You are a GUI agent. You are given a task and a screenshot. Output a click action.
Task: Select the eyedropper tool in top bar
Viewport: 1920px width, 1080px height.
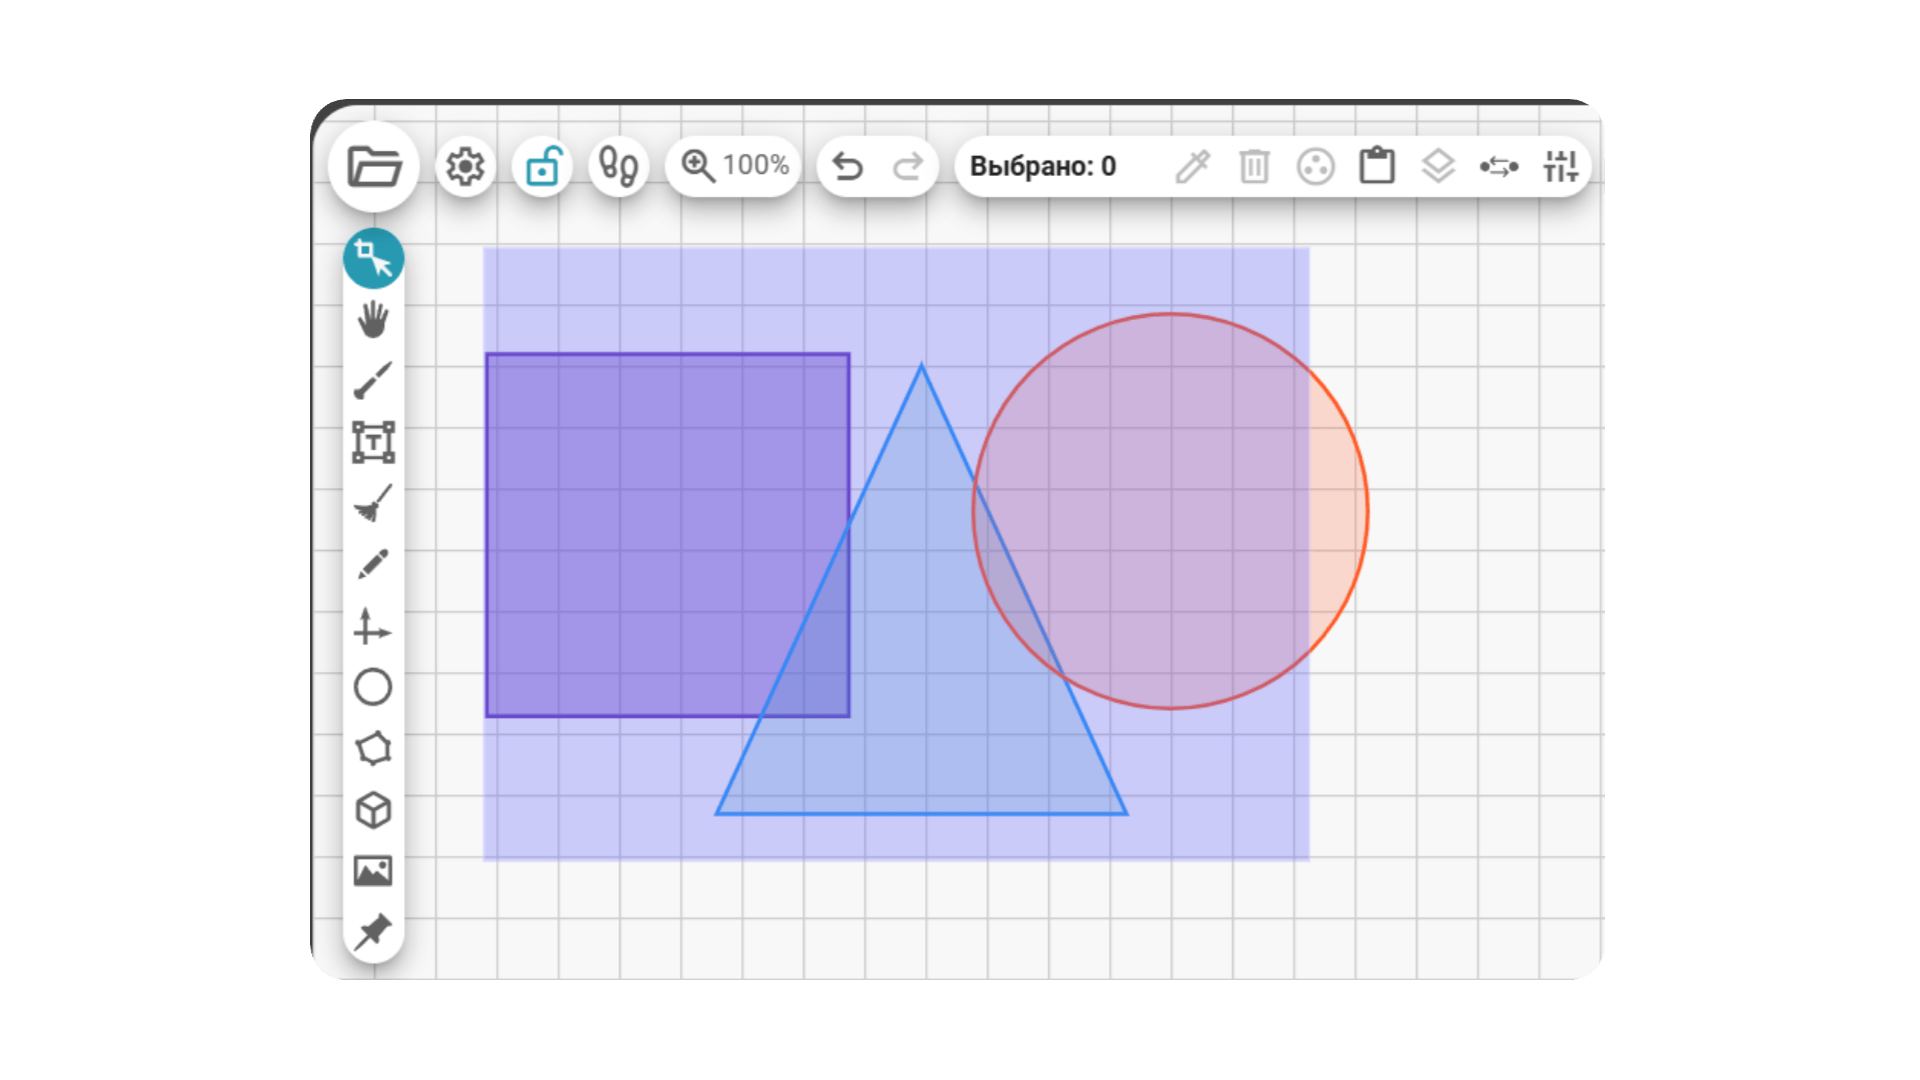click(1193, 166)
